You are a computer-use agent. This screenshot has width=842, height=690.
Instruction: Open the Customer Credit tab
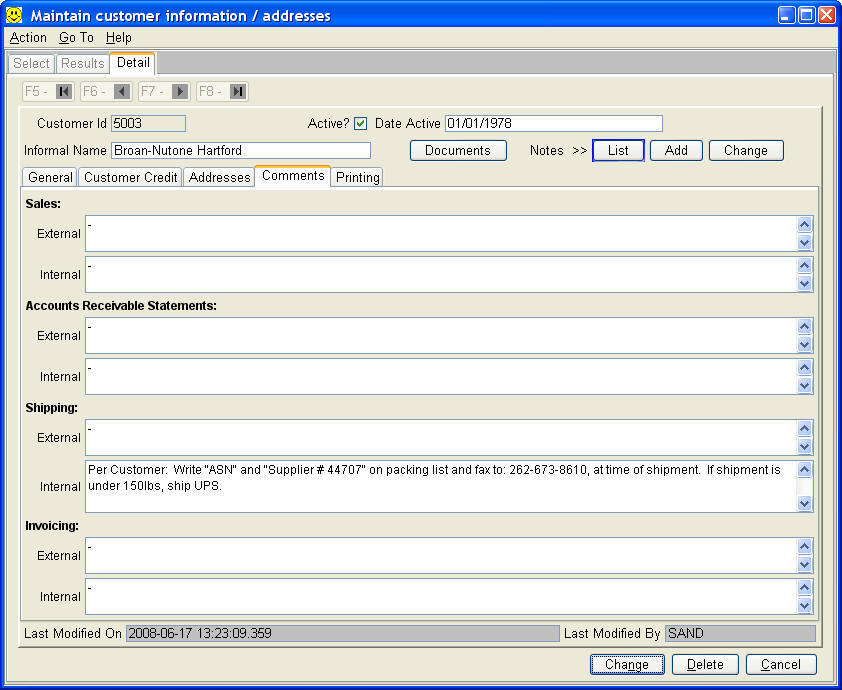(x=130, y=177)
